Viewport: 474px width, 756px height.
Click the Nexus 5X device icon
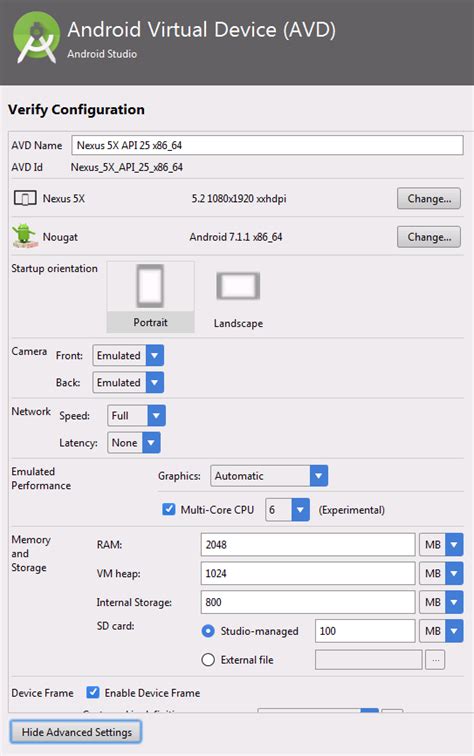pyautogui.click(x=25, y=198)
